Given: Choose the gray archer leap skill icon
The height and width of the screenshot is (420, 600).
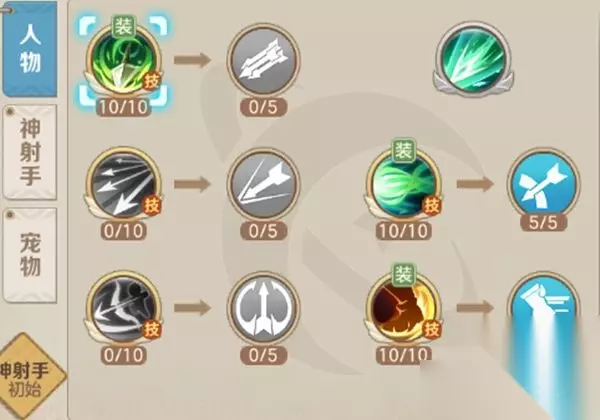Looking at the screenshot, I should (x=123, y=308).
